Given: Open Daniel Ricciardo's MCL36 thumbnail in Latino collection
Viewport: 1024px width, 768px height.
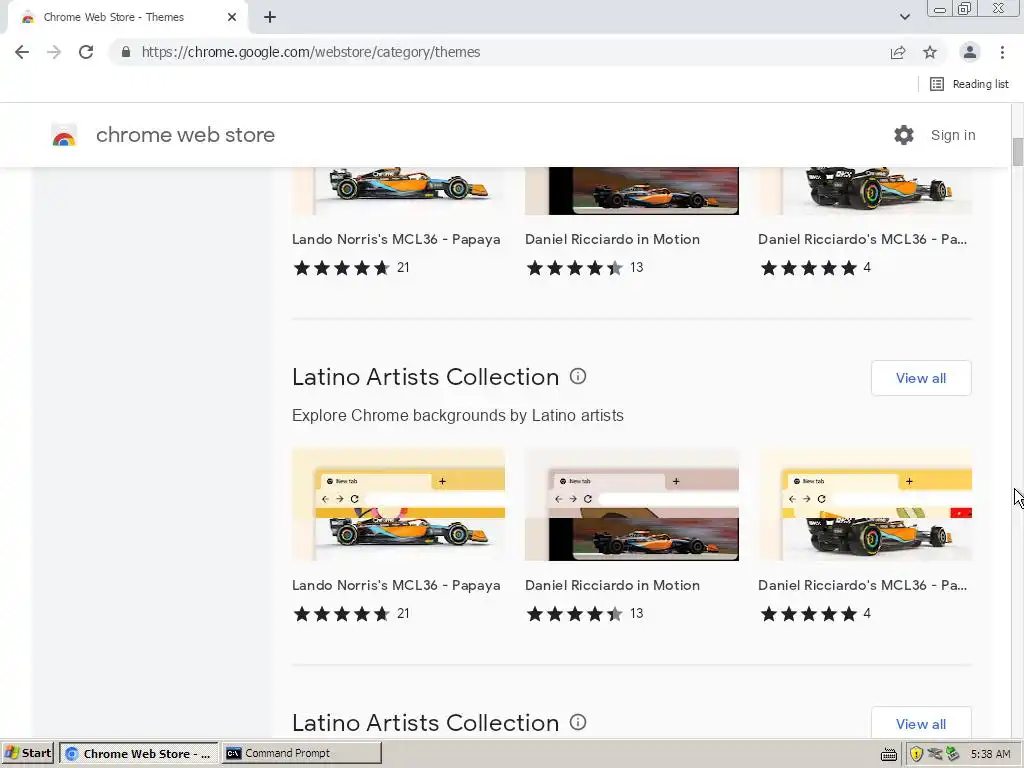Looking at the screenshot, I should click(865, 504).
